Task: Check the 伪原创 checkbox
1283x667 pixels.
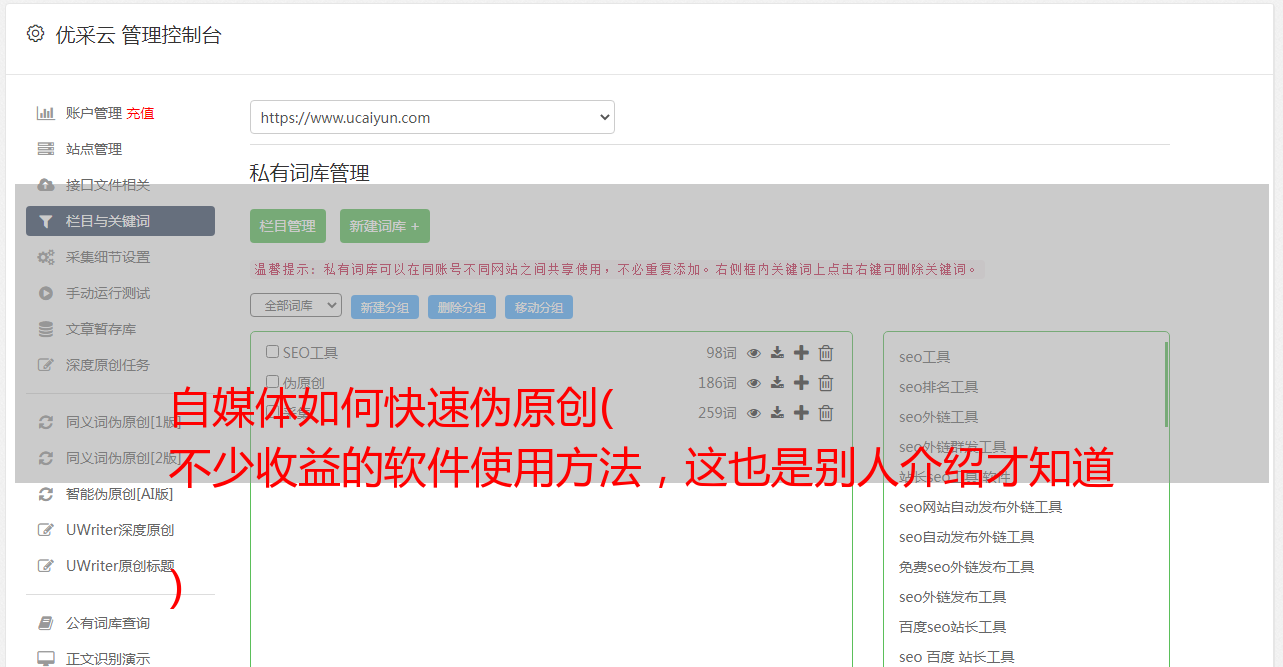Action: pyautogui.click(x=272, y=382)
